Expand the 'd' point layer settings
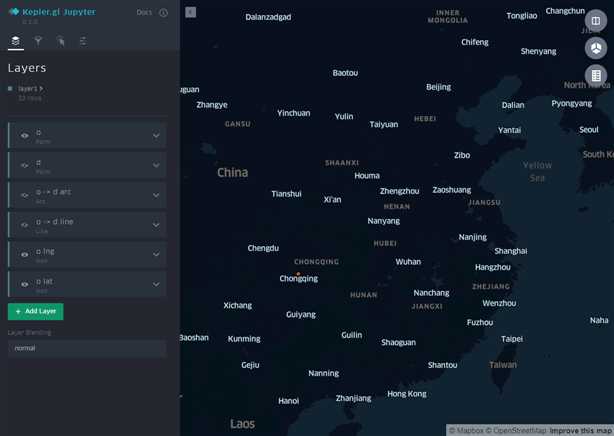 click(x=156, y=165)
